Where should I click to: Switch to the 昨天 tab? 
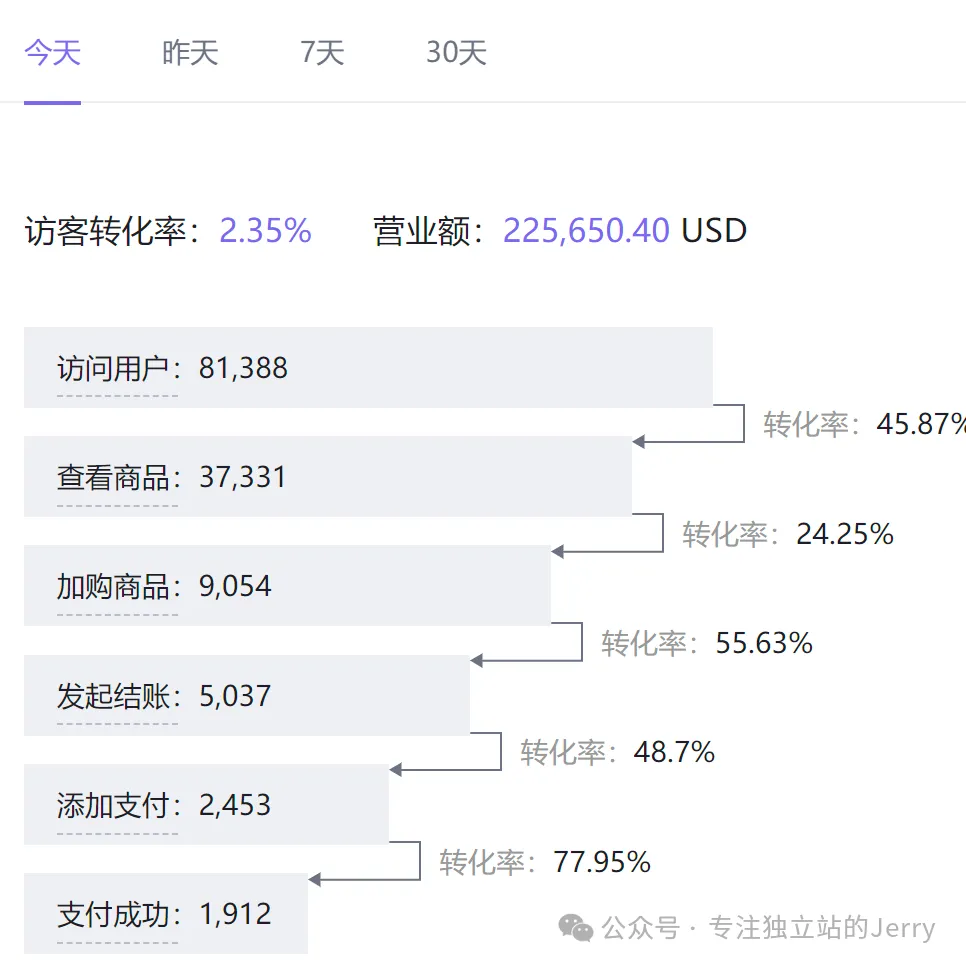[189, 52]
